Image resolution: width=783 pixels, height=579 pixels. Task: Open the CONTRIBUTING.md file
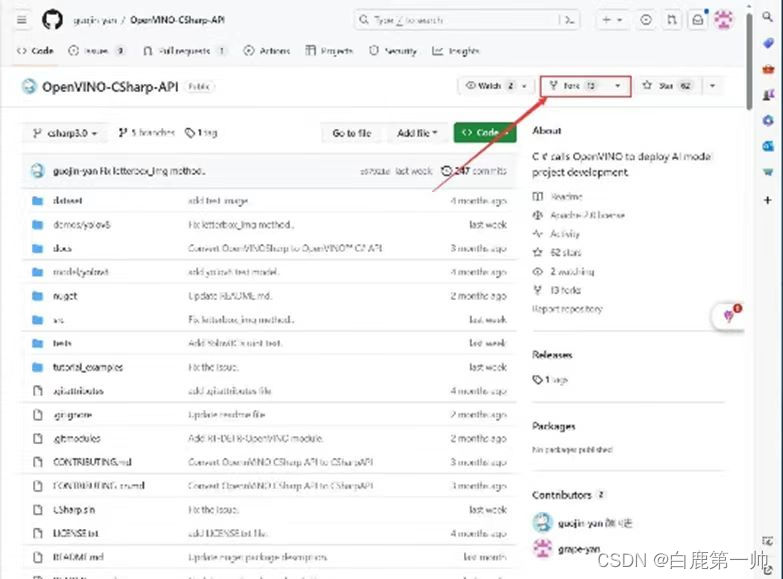92,462
